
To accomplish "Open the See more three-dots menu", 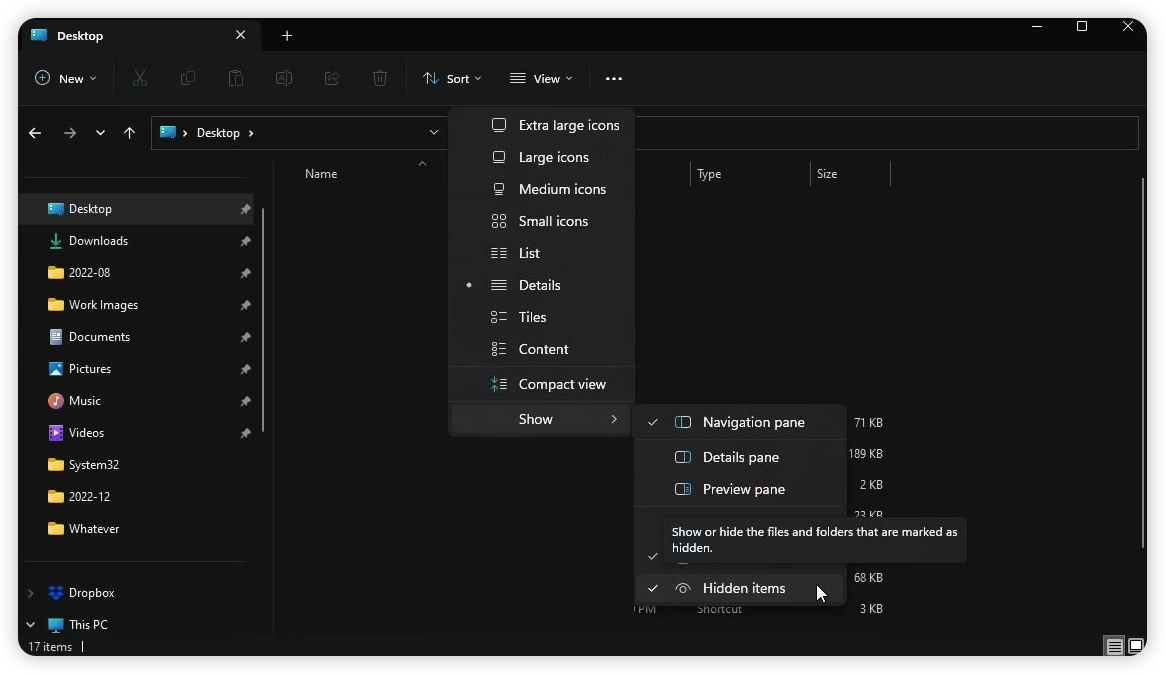I will point(614,79).
